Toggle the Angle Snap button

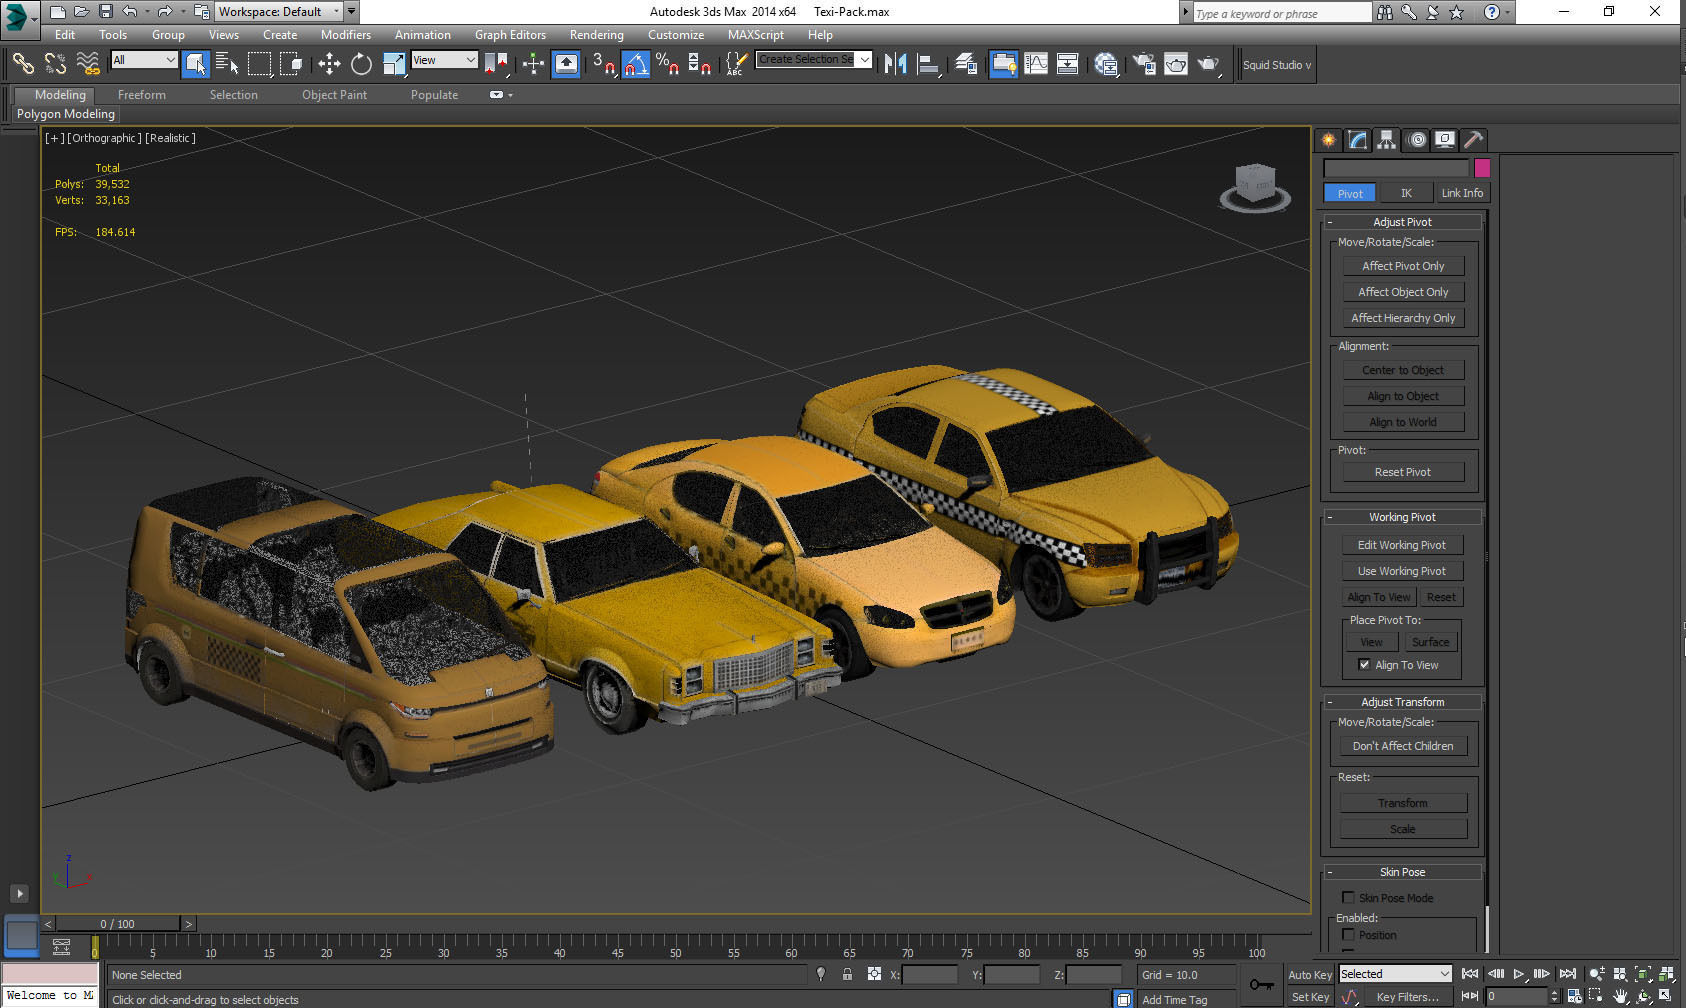tap(635, 64)
